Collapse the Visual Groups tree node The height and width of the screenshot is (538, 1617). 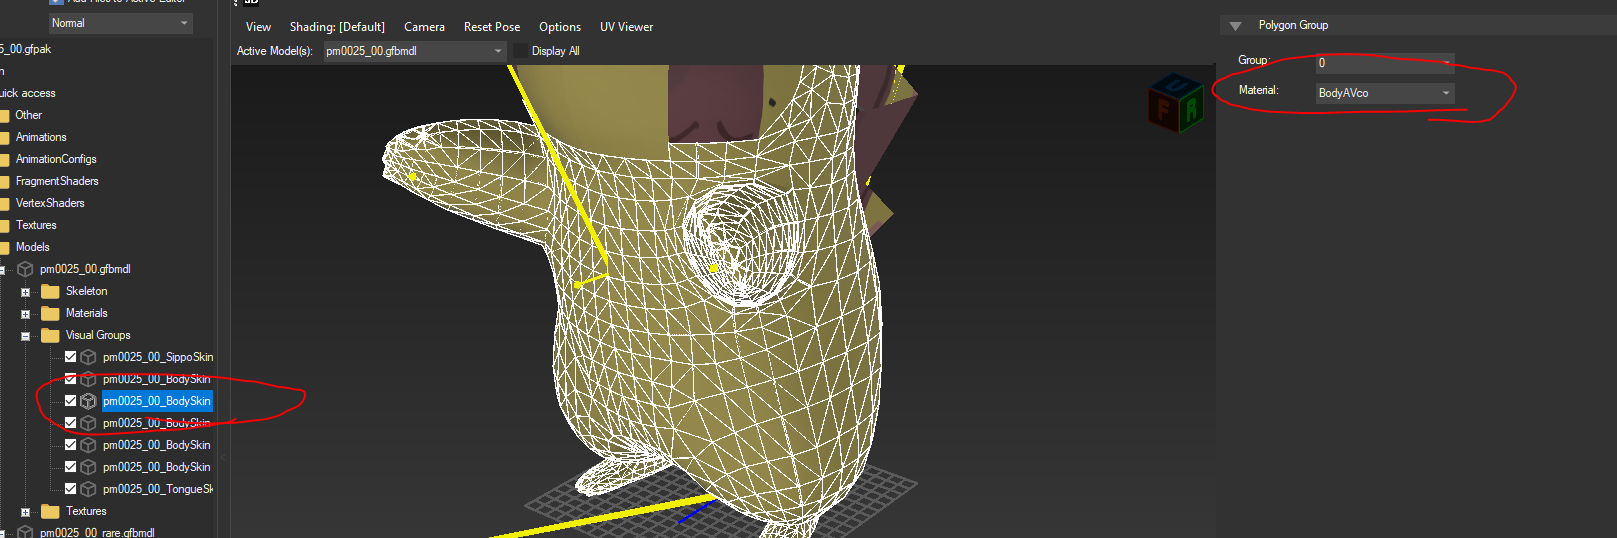pos(25,336)
